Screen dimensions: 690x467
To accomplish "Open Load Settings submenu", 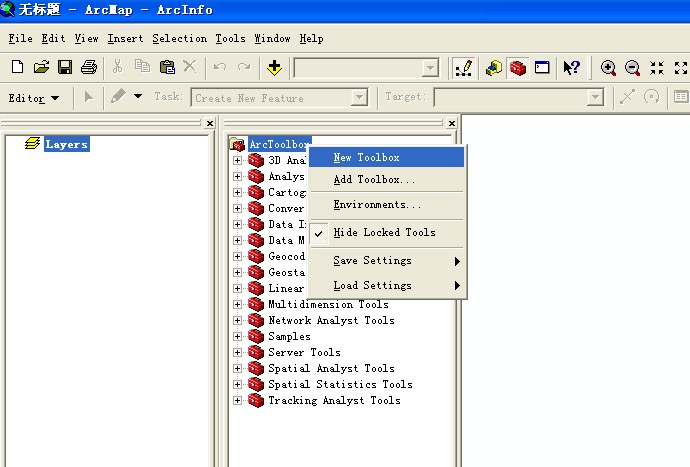I will coord(387,286).
